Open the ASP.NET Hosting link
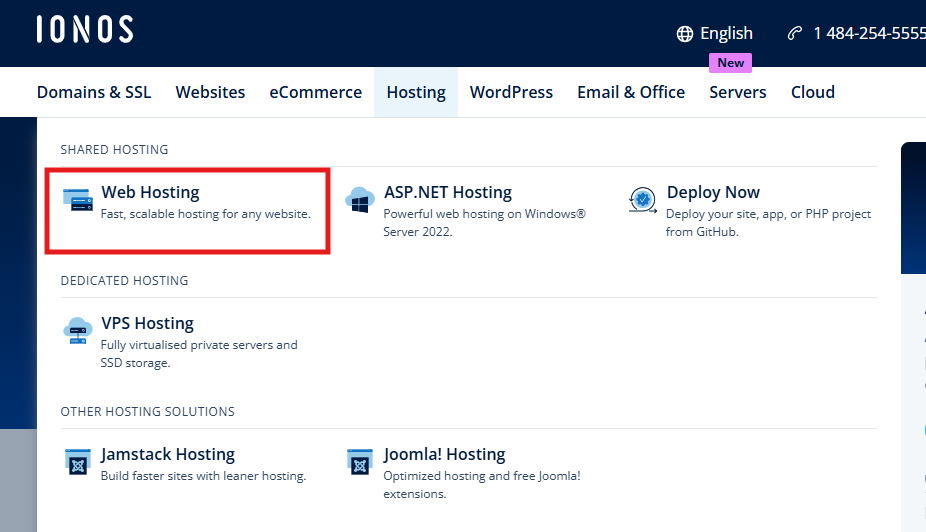The image size is (926, 532). 448,192
